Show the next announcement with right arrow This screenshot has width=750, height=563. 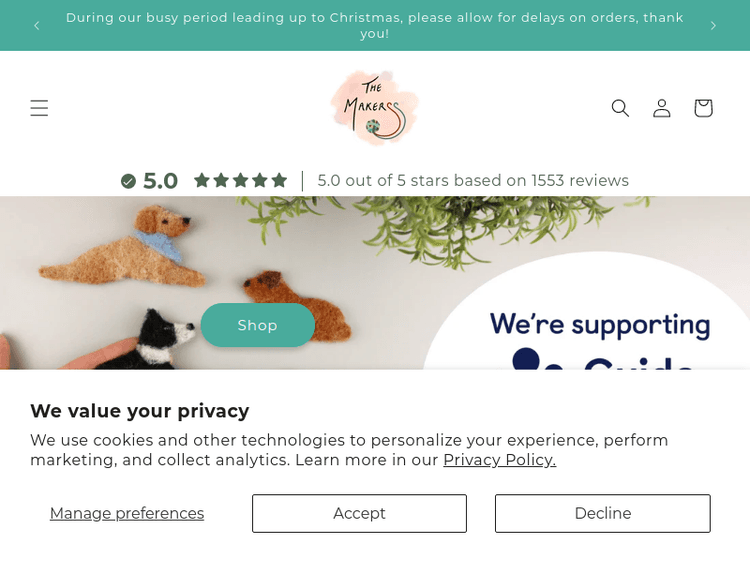[x=713, y=25]
